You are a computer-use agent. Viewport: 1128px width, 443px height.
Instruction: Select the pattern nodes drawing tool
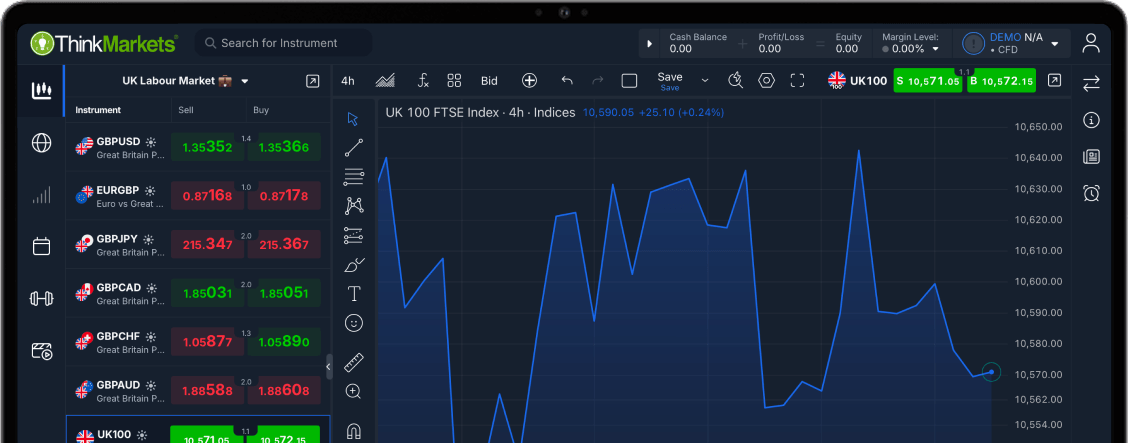pyautogui.click(x=353, y=206)
